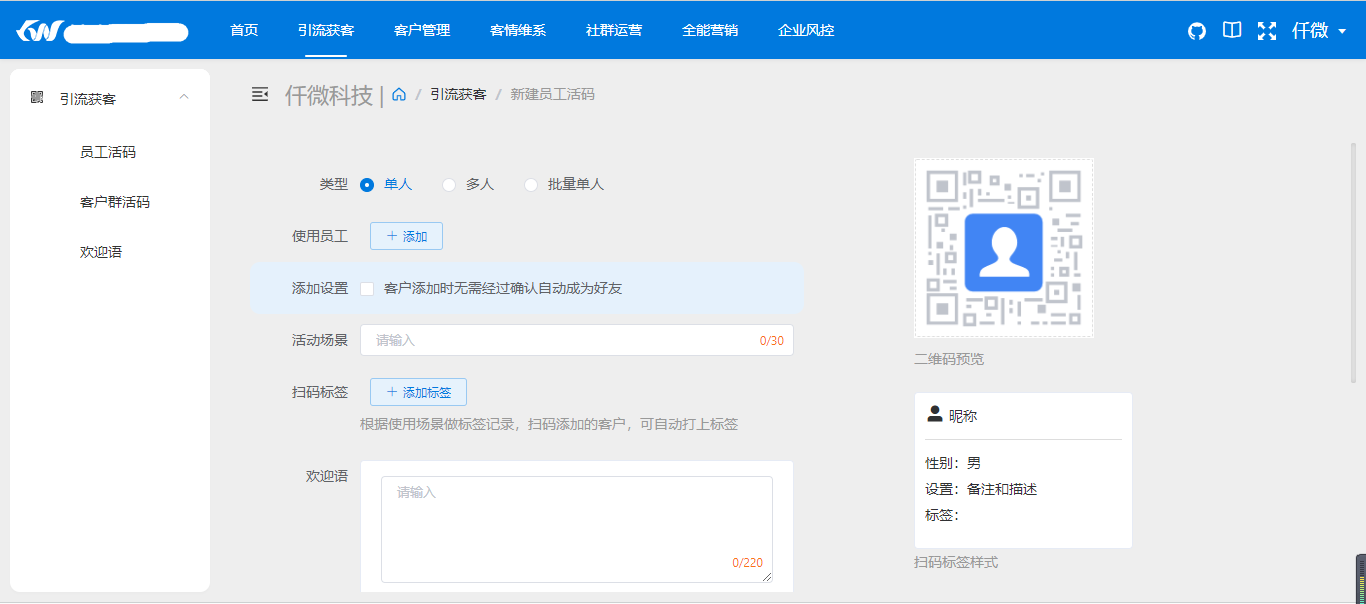The width and height of the screenshot is (1366, 604).
Task: Click the 标签： line in card
Action: 942,515
